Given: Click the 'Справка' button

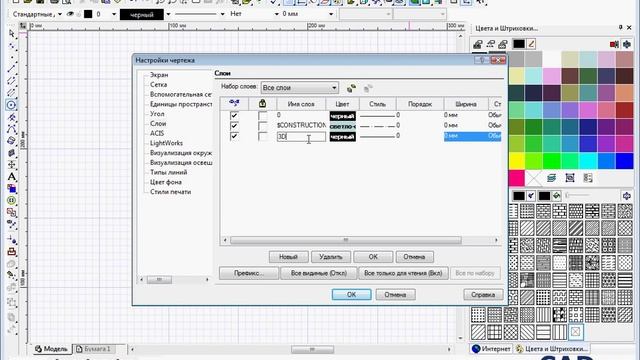Looking at the screenshot, I should (483, 295).
